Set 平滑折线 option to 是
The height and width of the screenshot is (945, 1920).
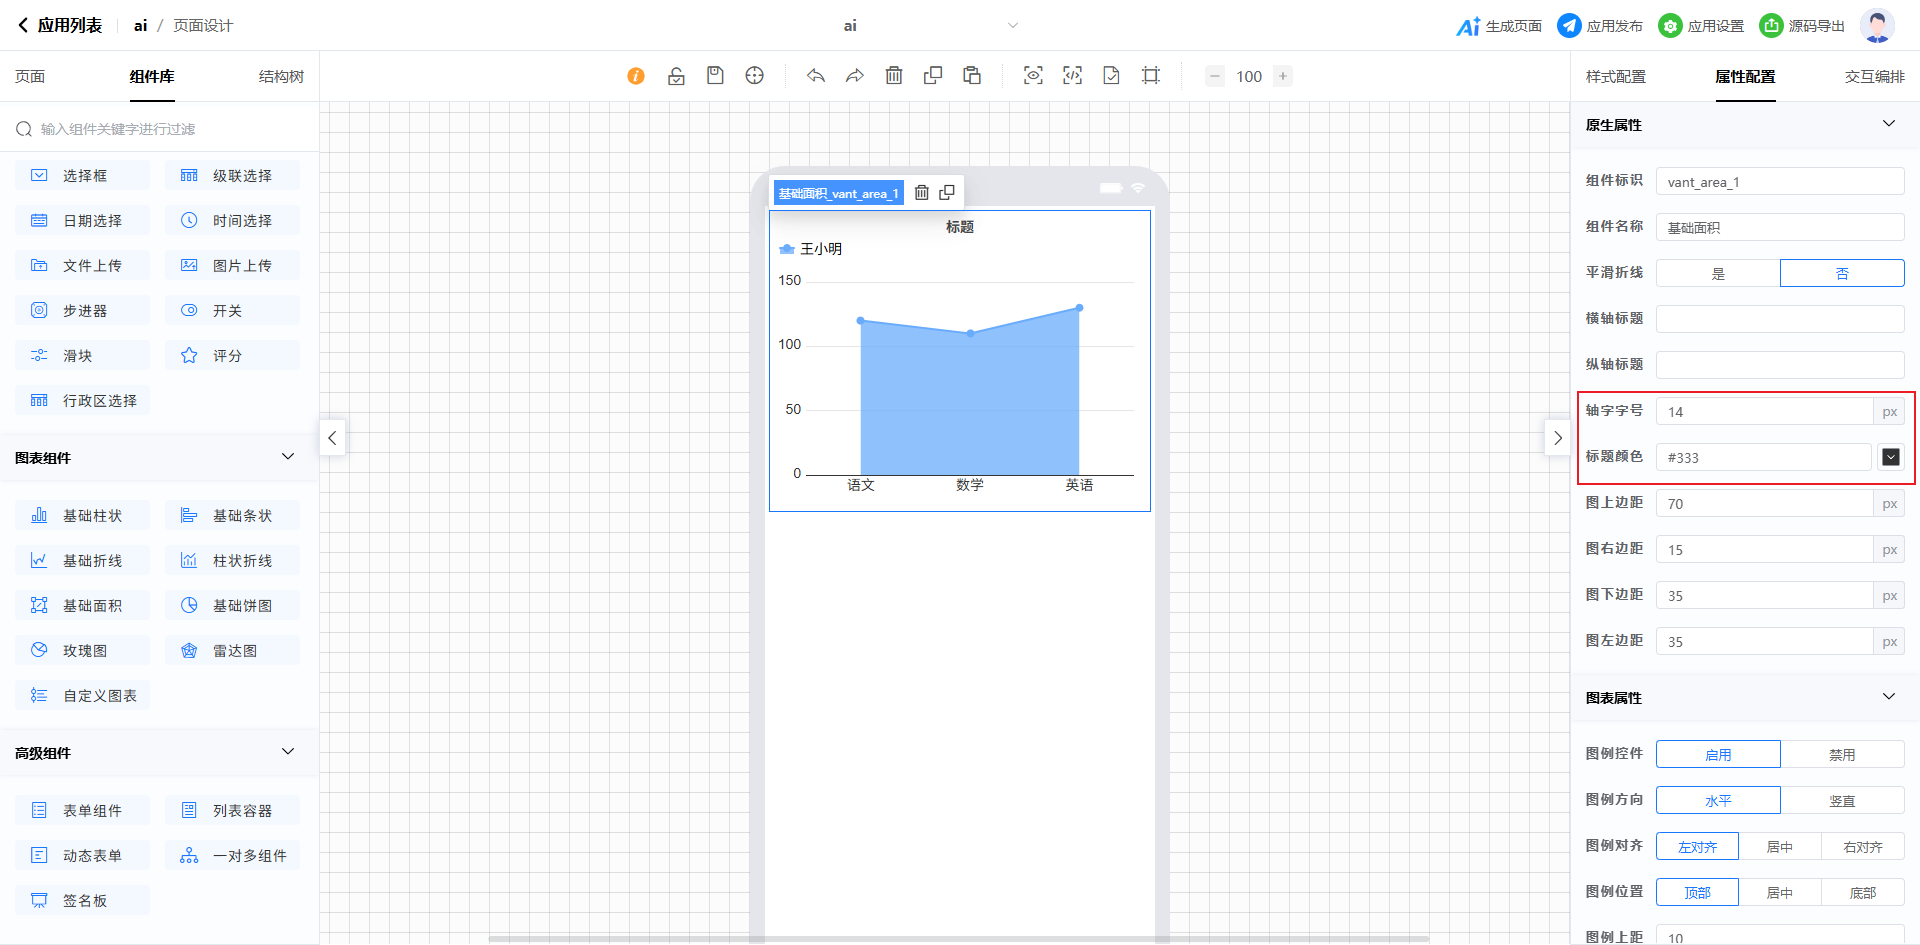click(x=1718, y=273)
